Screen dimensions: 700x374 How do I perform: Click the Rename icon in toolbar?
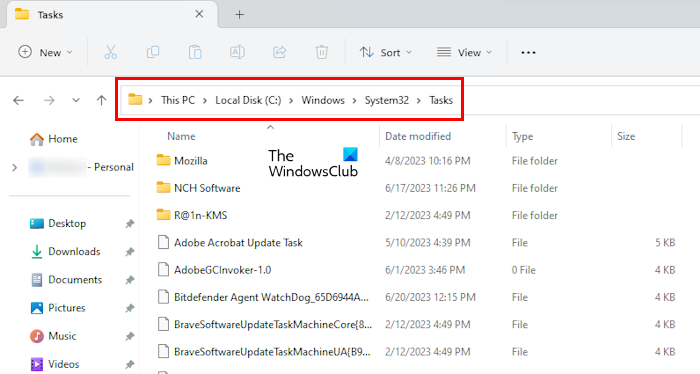[237, 52]
